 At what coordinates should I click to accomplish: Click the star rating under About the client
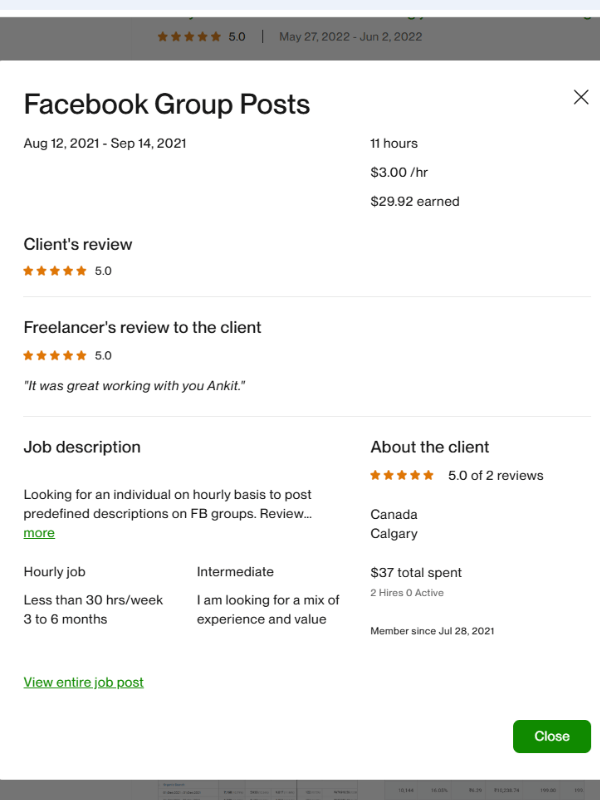(402, 475)
